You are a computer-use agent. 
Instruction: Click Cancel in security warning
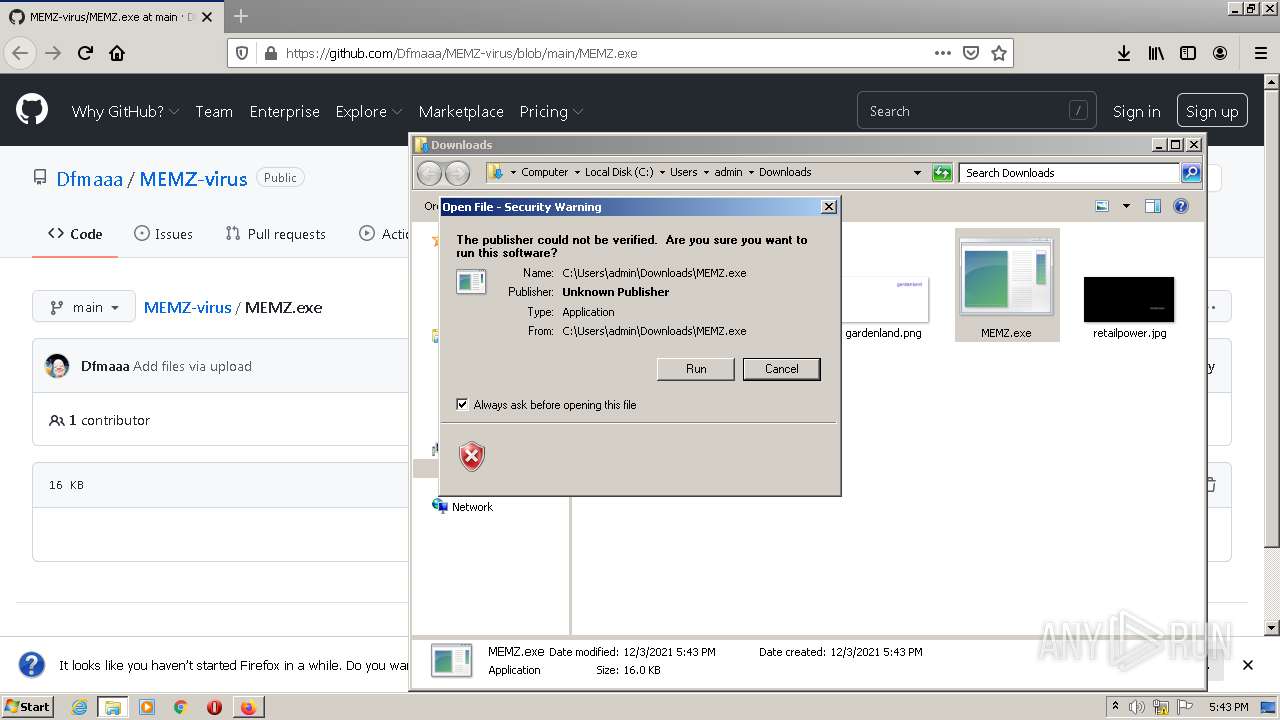point(782,369)
